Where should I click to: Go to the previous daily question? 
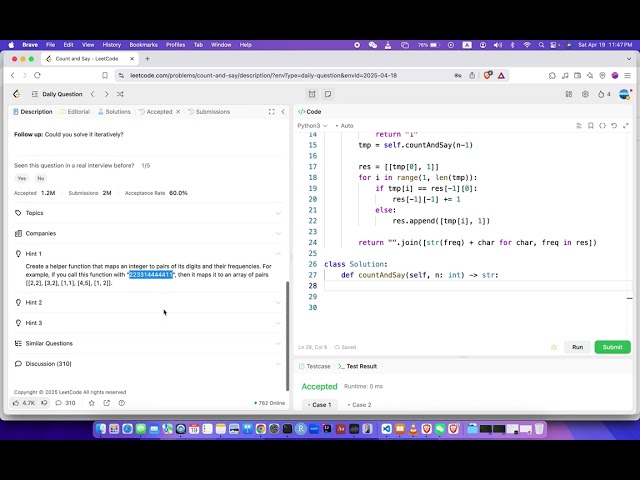(x=93, y=94)
